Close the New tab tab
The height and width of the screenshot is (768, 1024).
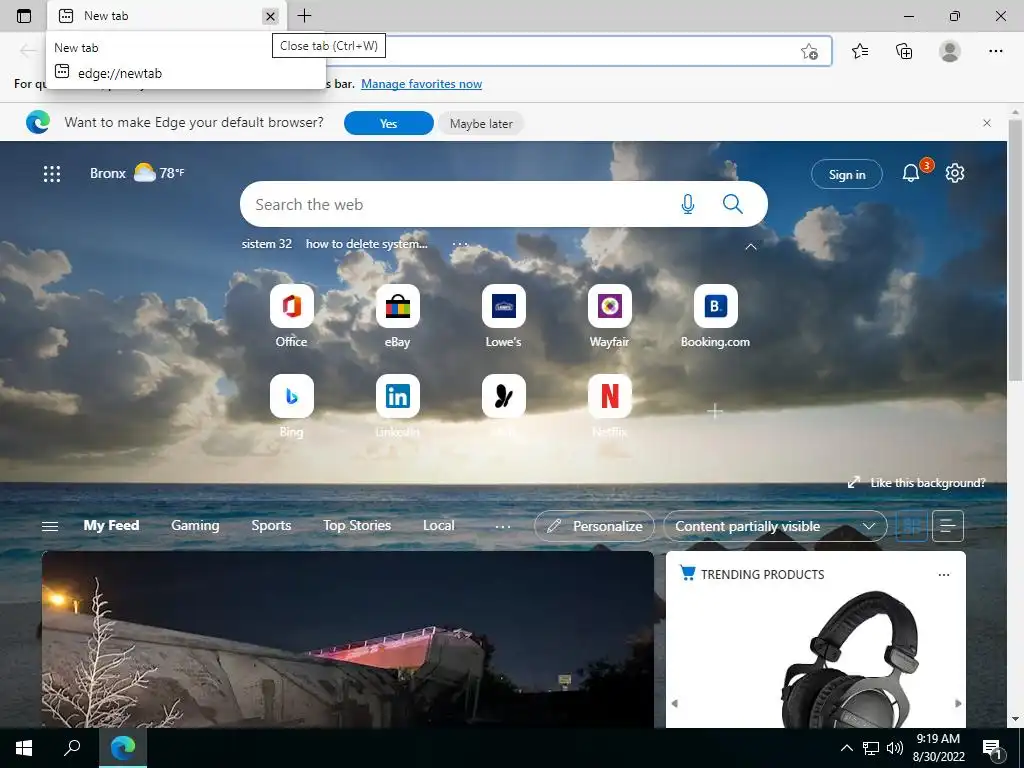(270, 16)
